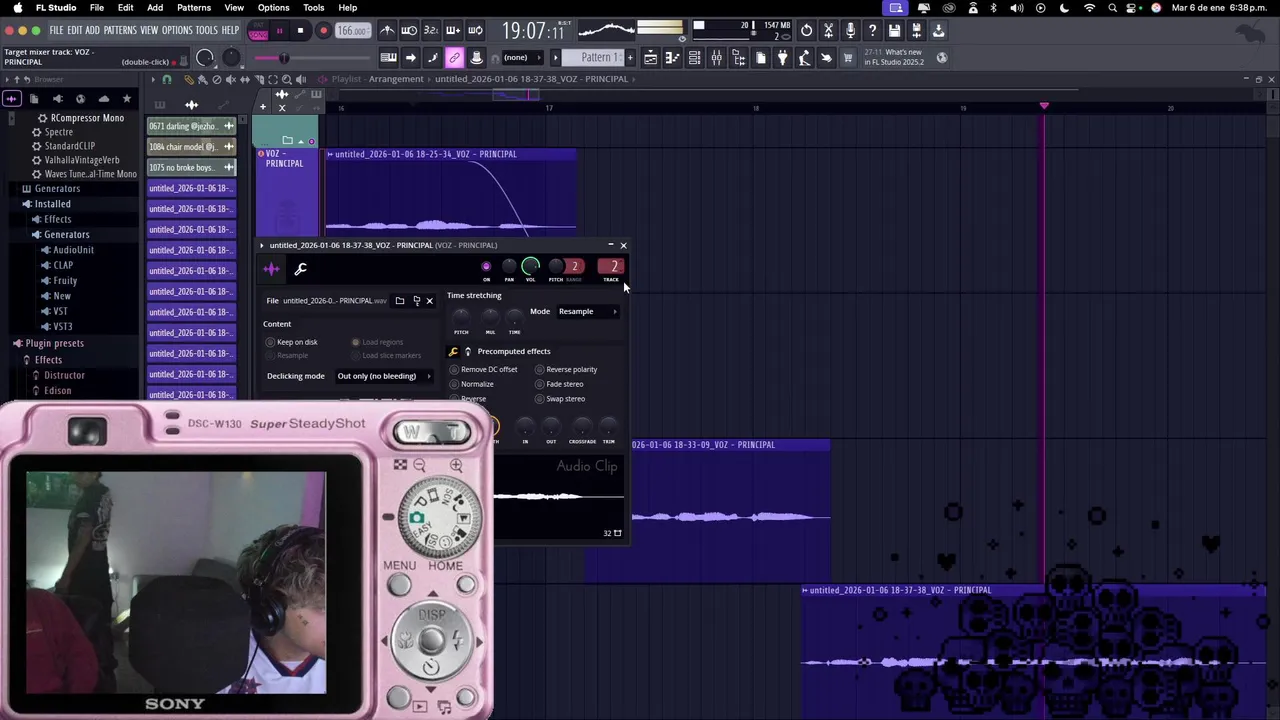Open the mixer window icon
Image resolution: width=1280 pixels, height=720 pixels.
click(x=716, y=58)
